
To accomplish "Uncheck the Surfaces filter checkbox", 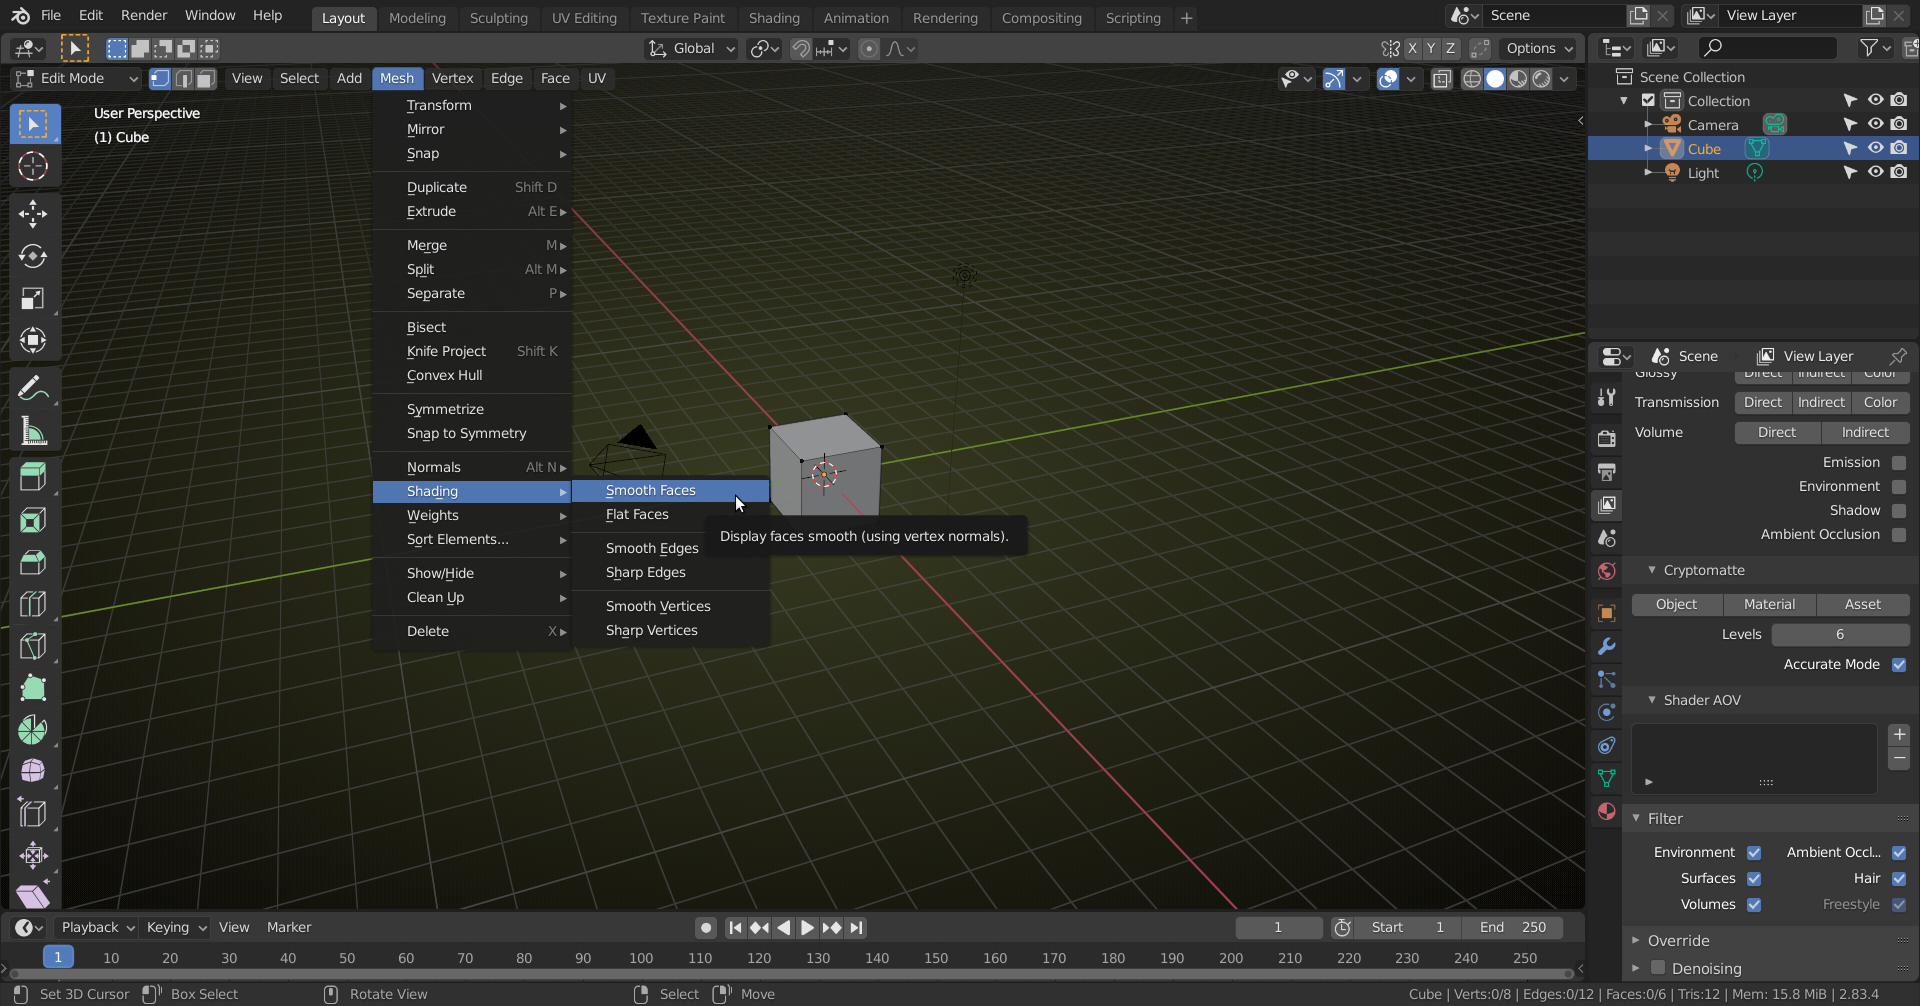I will pyautogui.click(x=1754, y=879).
